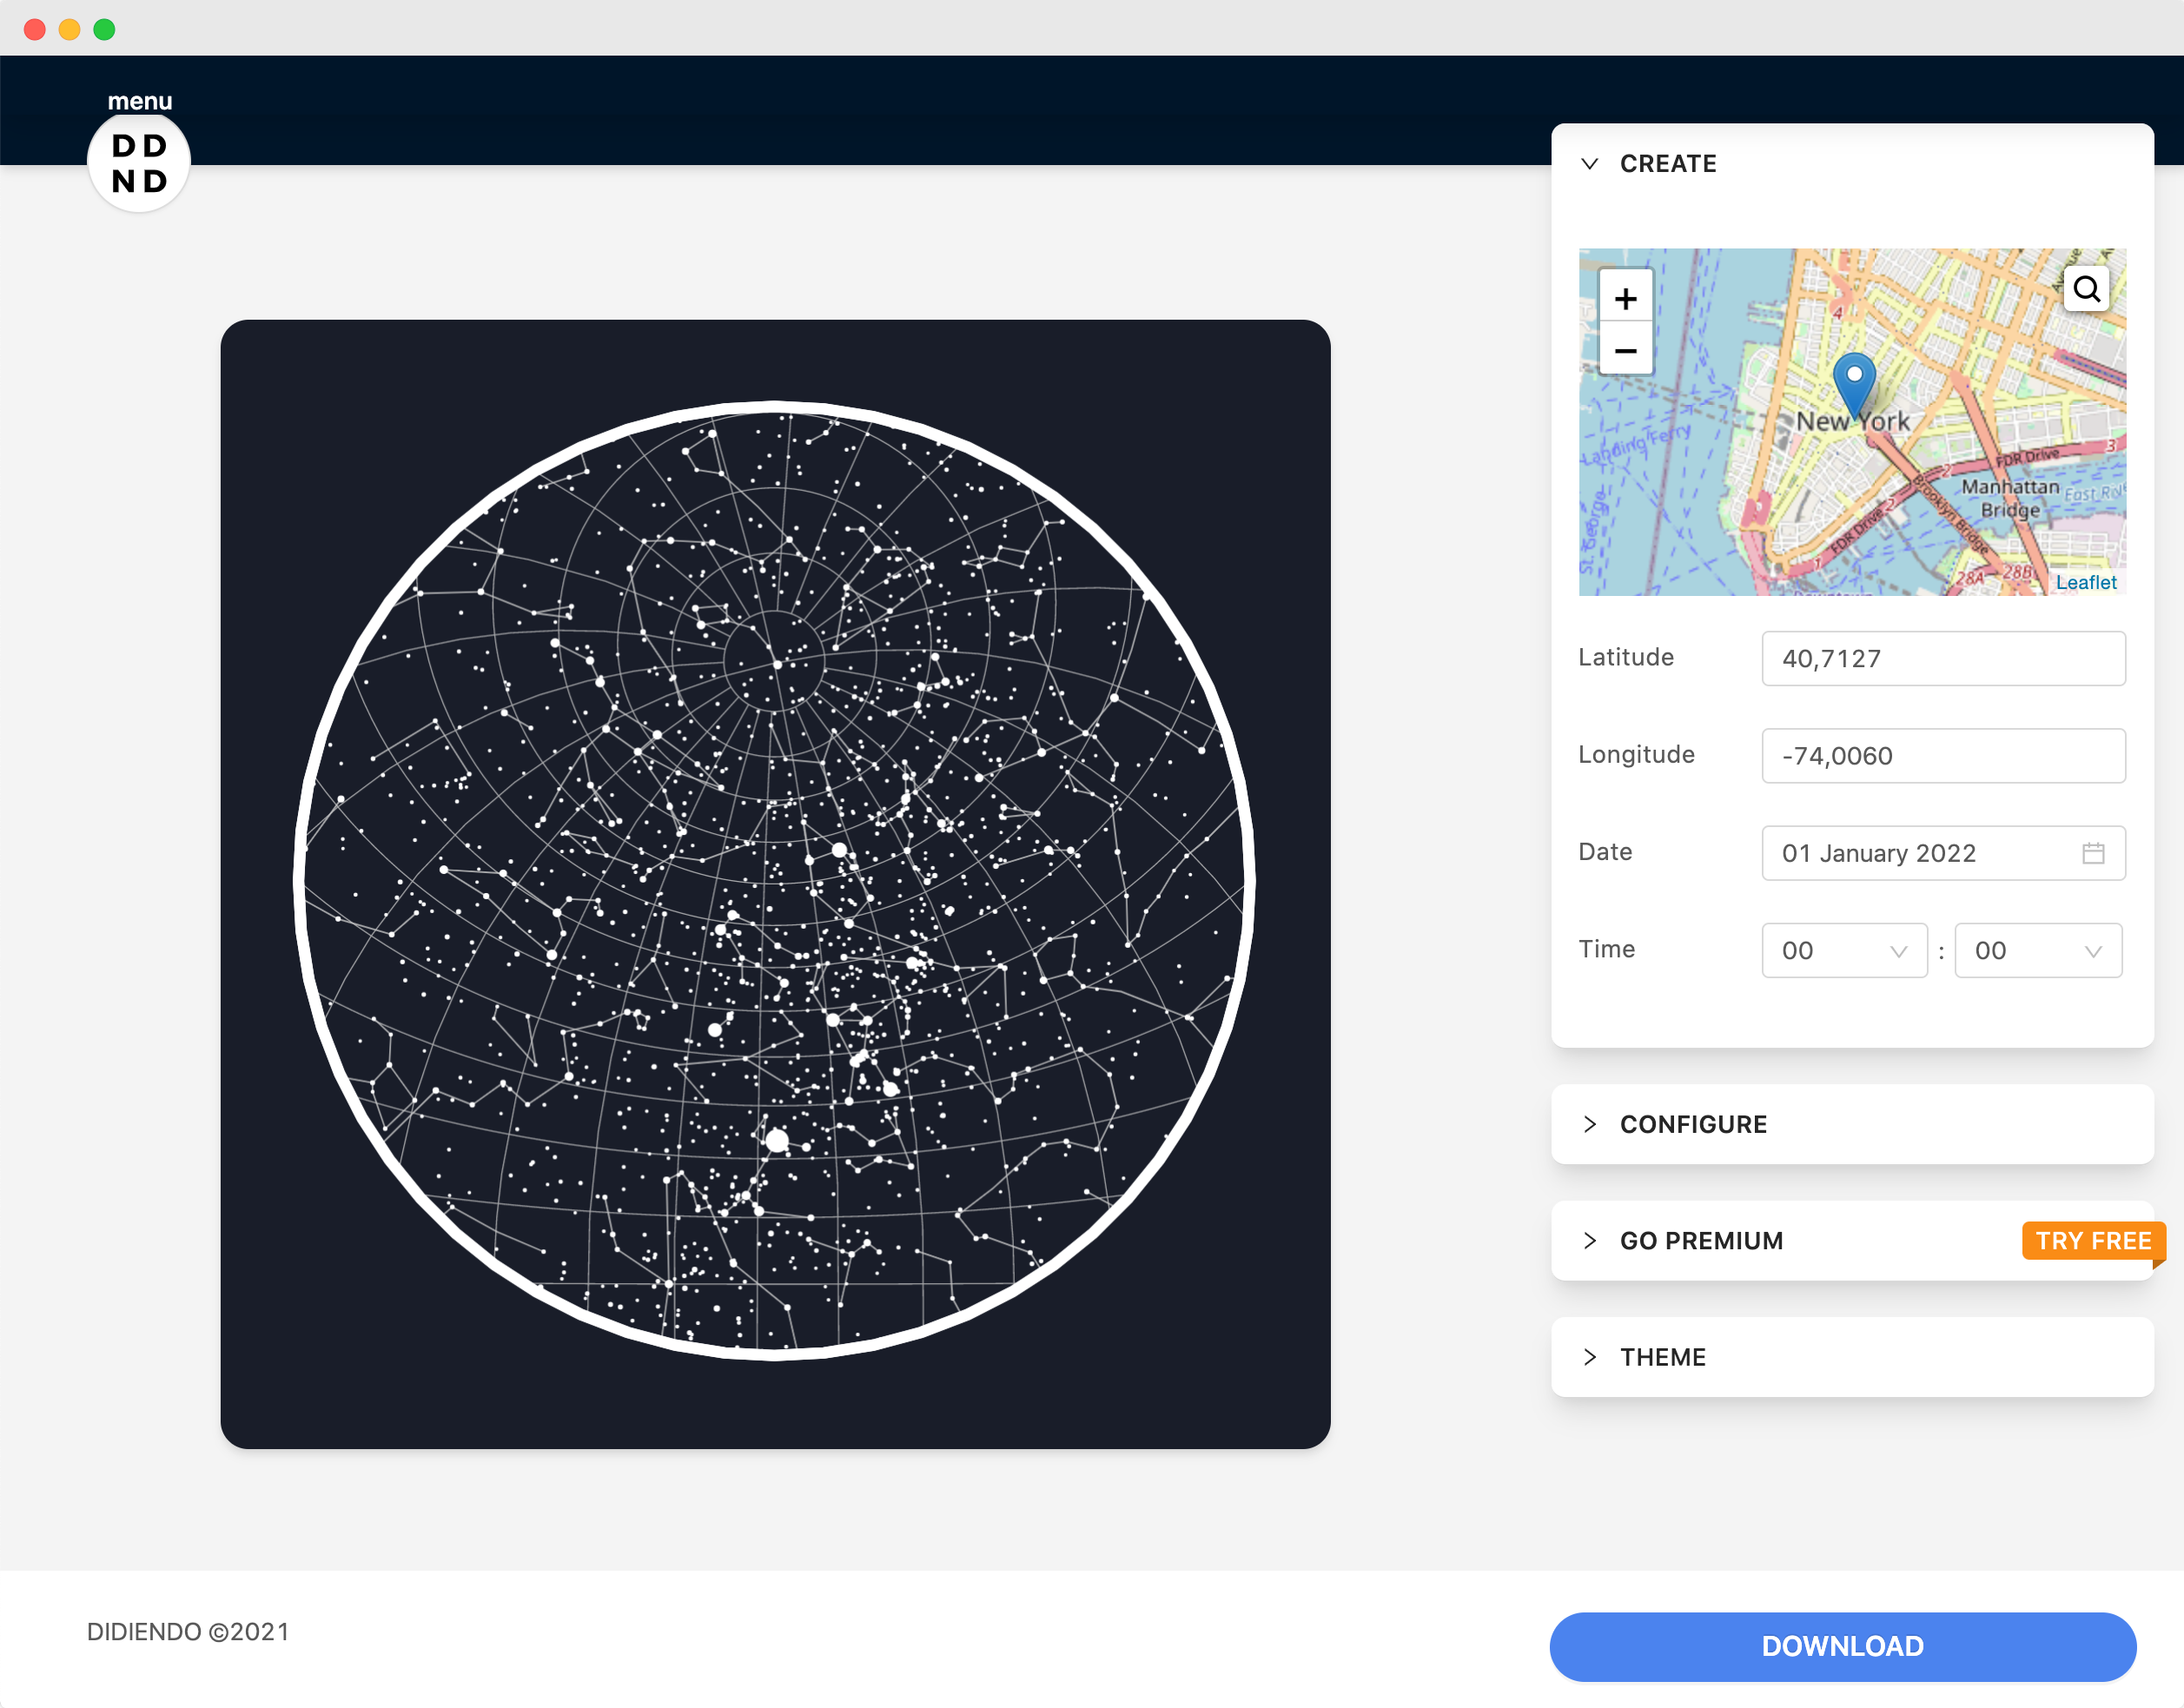Zoom in on the location map
Image resolution: width=2184 pixels, height=1708 pixels.
[1626, 297]
